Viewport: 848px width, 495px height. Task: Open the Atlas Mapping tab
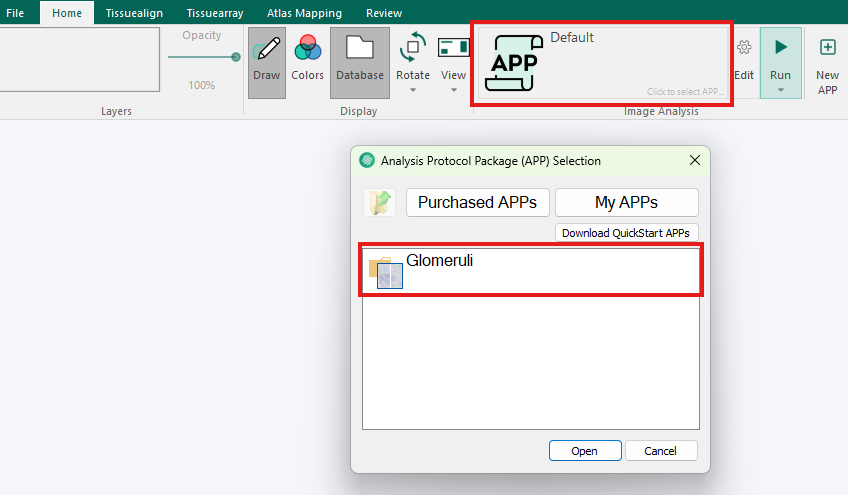point(304,12)
